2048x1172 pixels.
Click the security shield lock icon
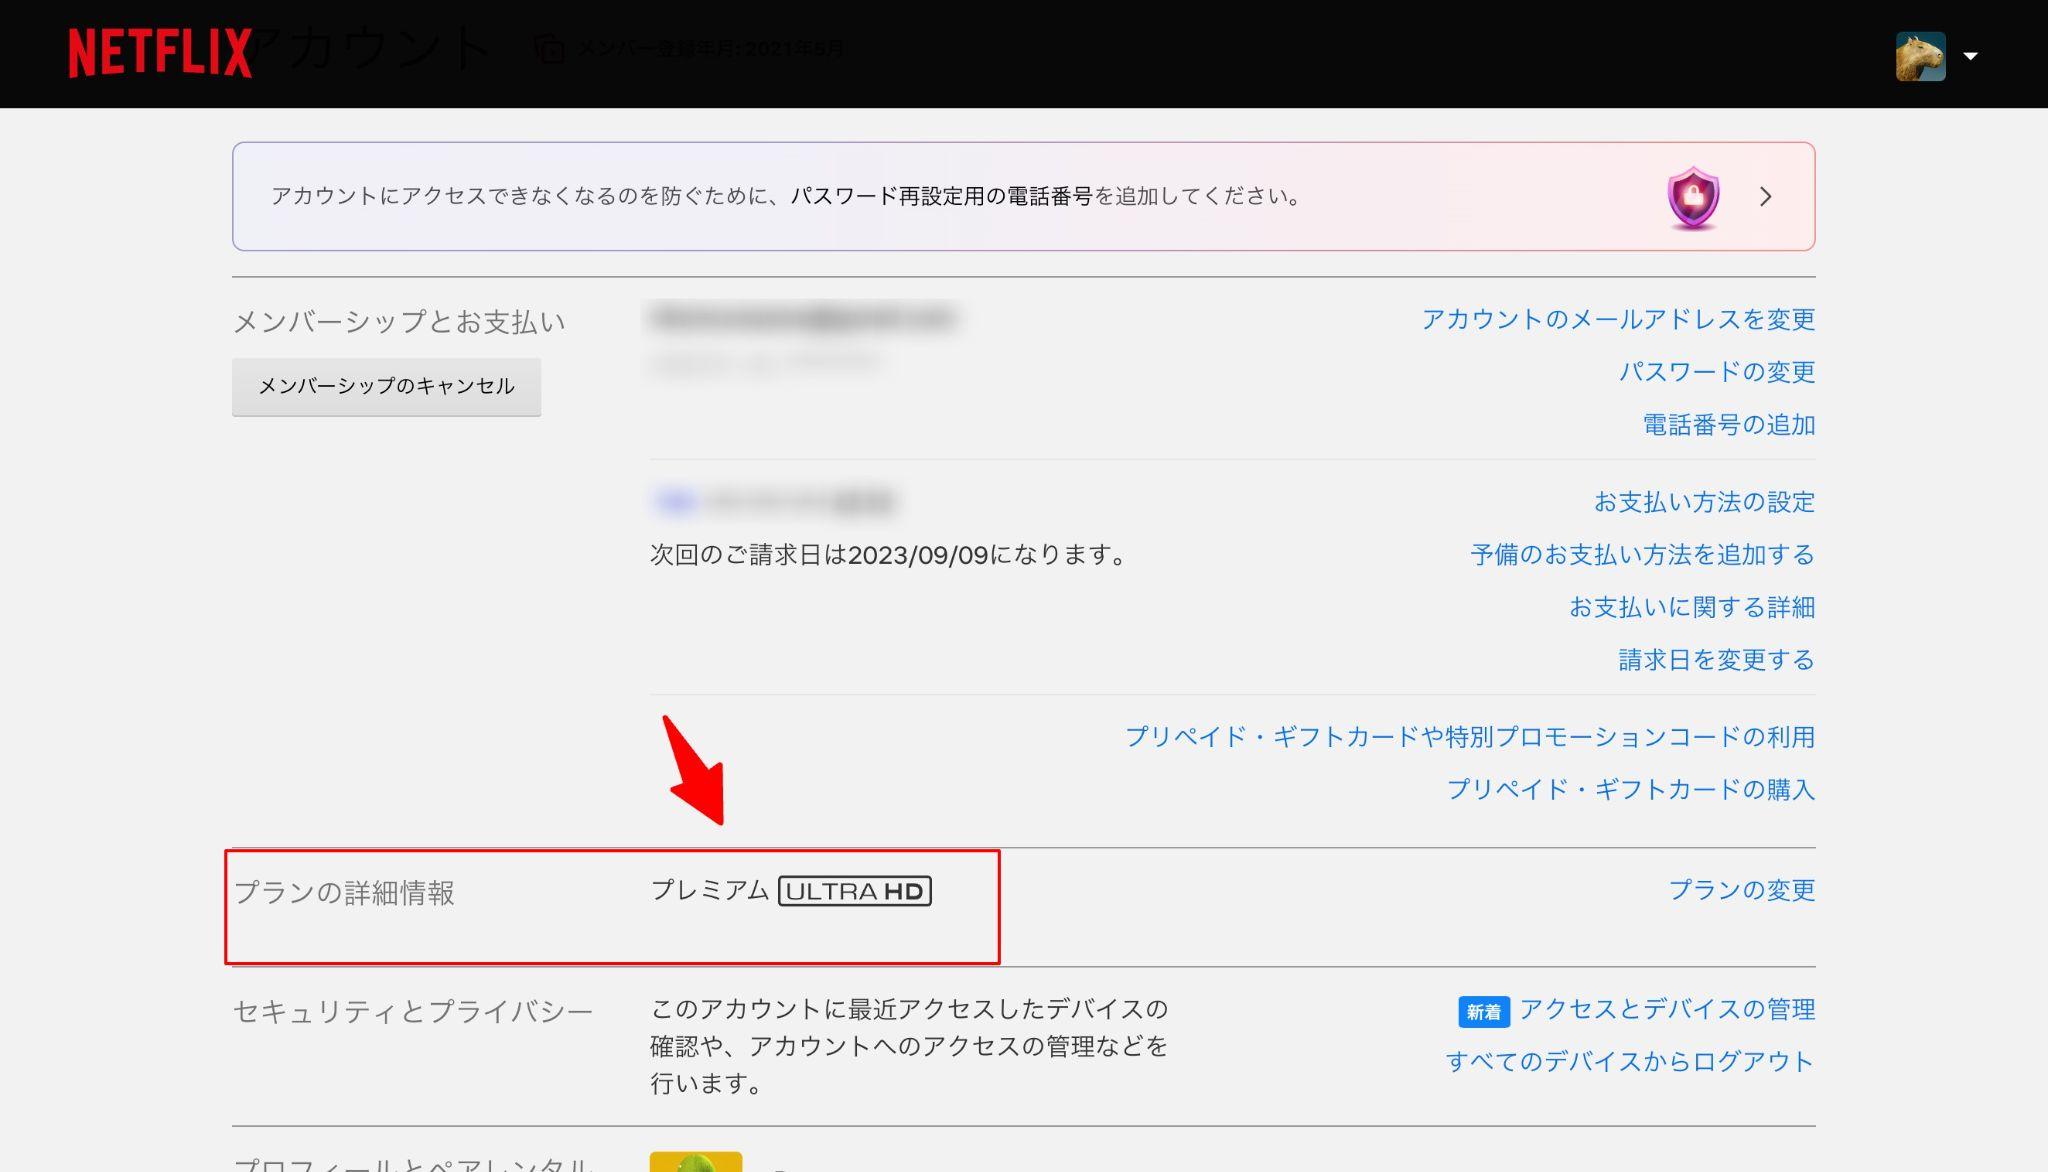click(1693, 197)
